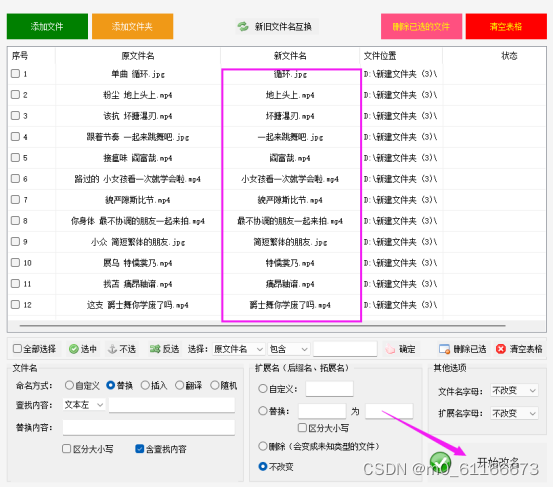Click original filename 粉尘 地上头上.mp4
Viewport: 554px width, 487px height.
click(138, 95)
